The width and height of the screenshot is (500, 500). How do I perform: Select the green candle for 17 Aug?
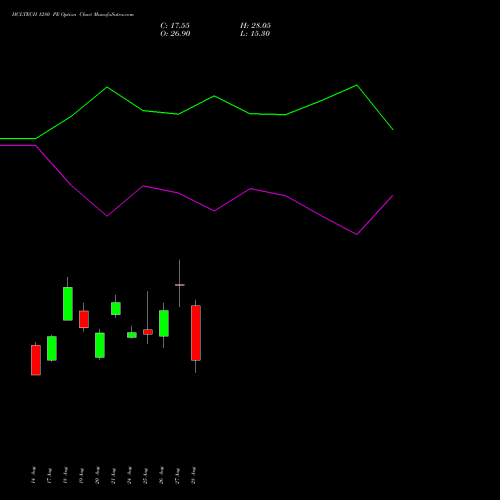(52, 348)
